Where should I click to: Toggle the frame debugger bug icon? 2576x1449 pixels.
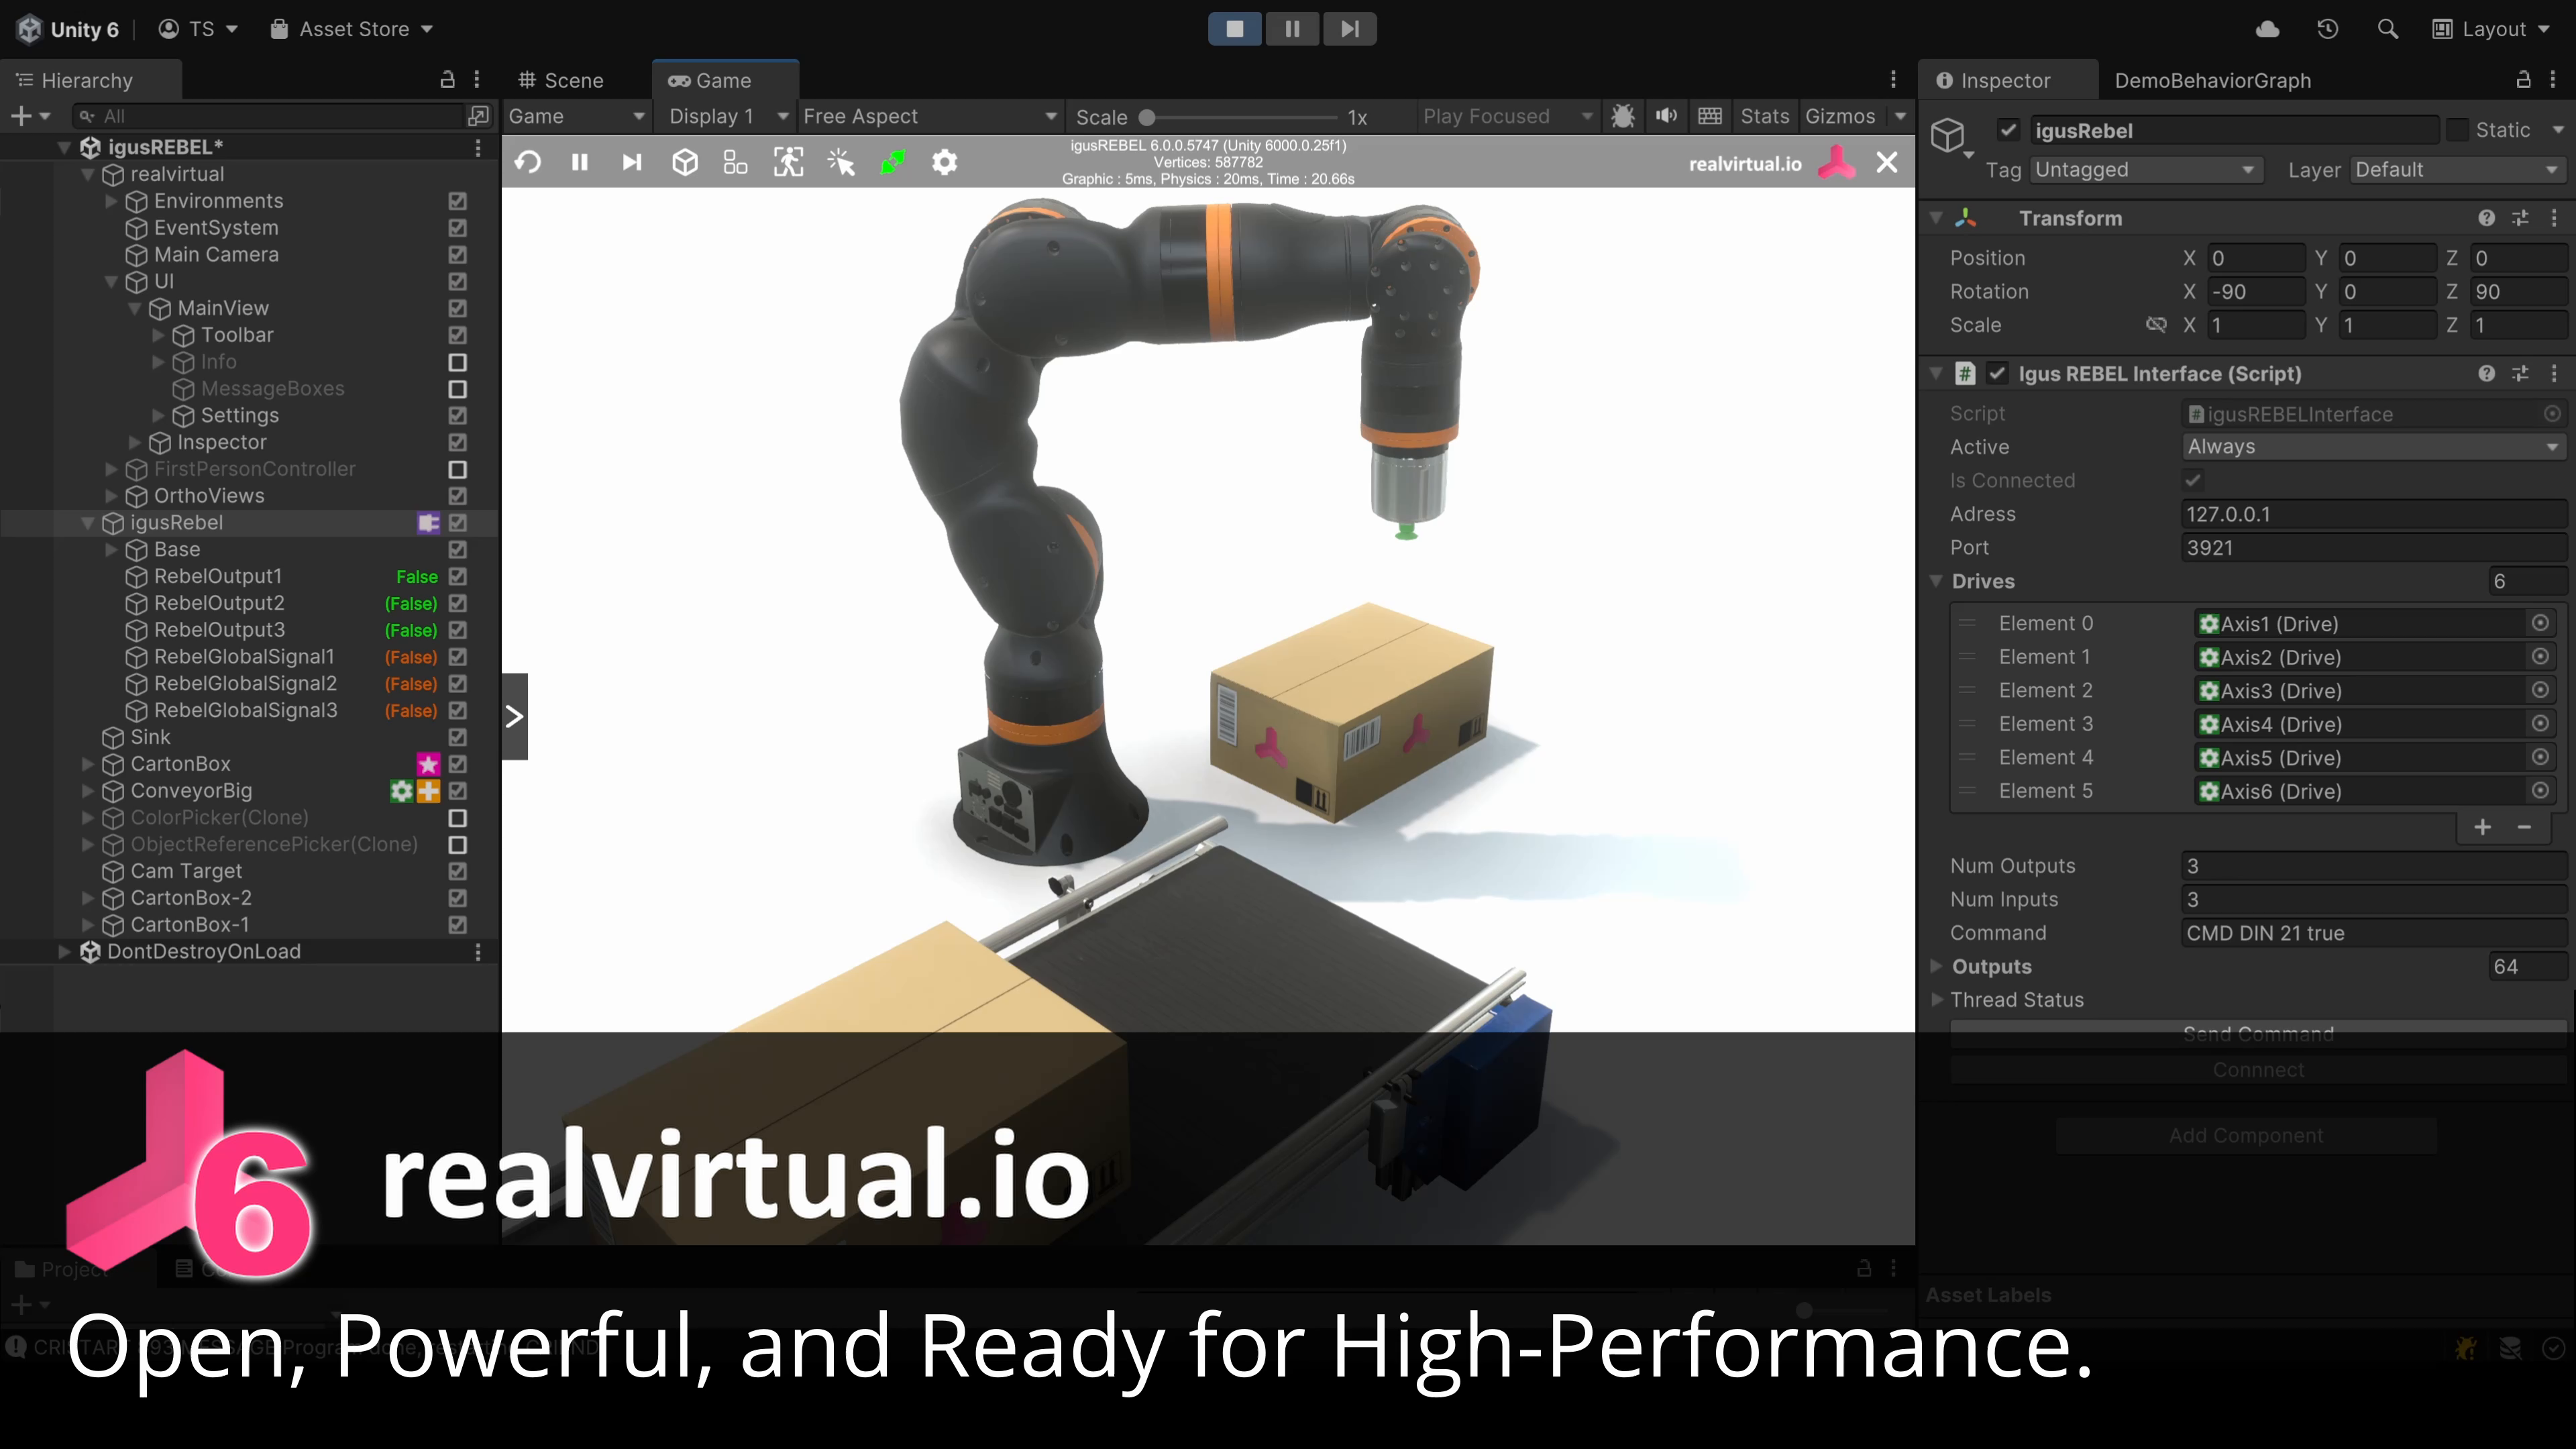tap(1623, 116)
